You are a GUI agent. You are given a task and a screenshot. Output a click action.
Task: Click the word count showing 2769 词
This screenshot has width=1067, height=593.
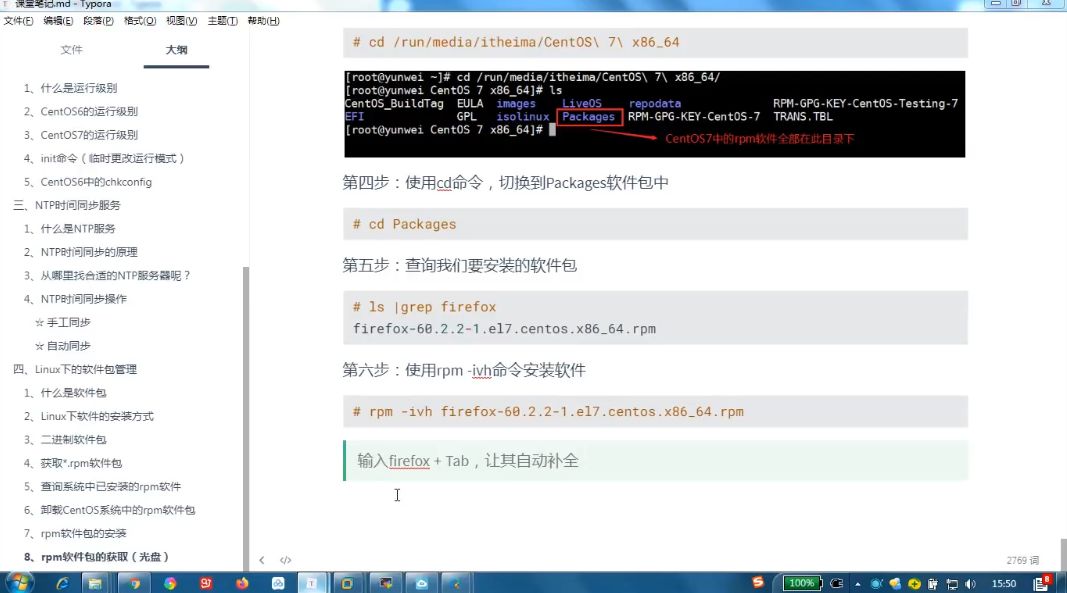[1022, 560]
